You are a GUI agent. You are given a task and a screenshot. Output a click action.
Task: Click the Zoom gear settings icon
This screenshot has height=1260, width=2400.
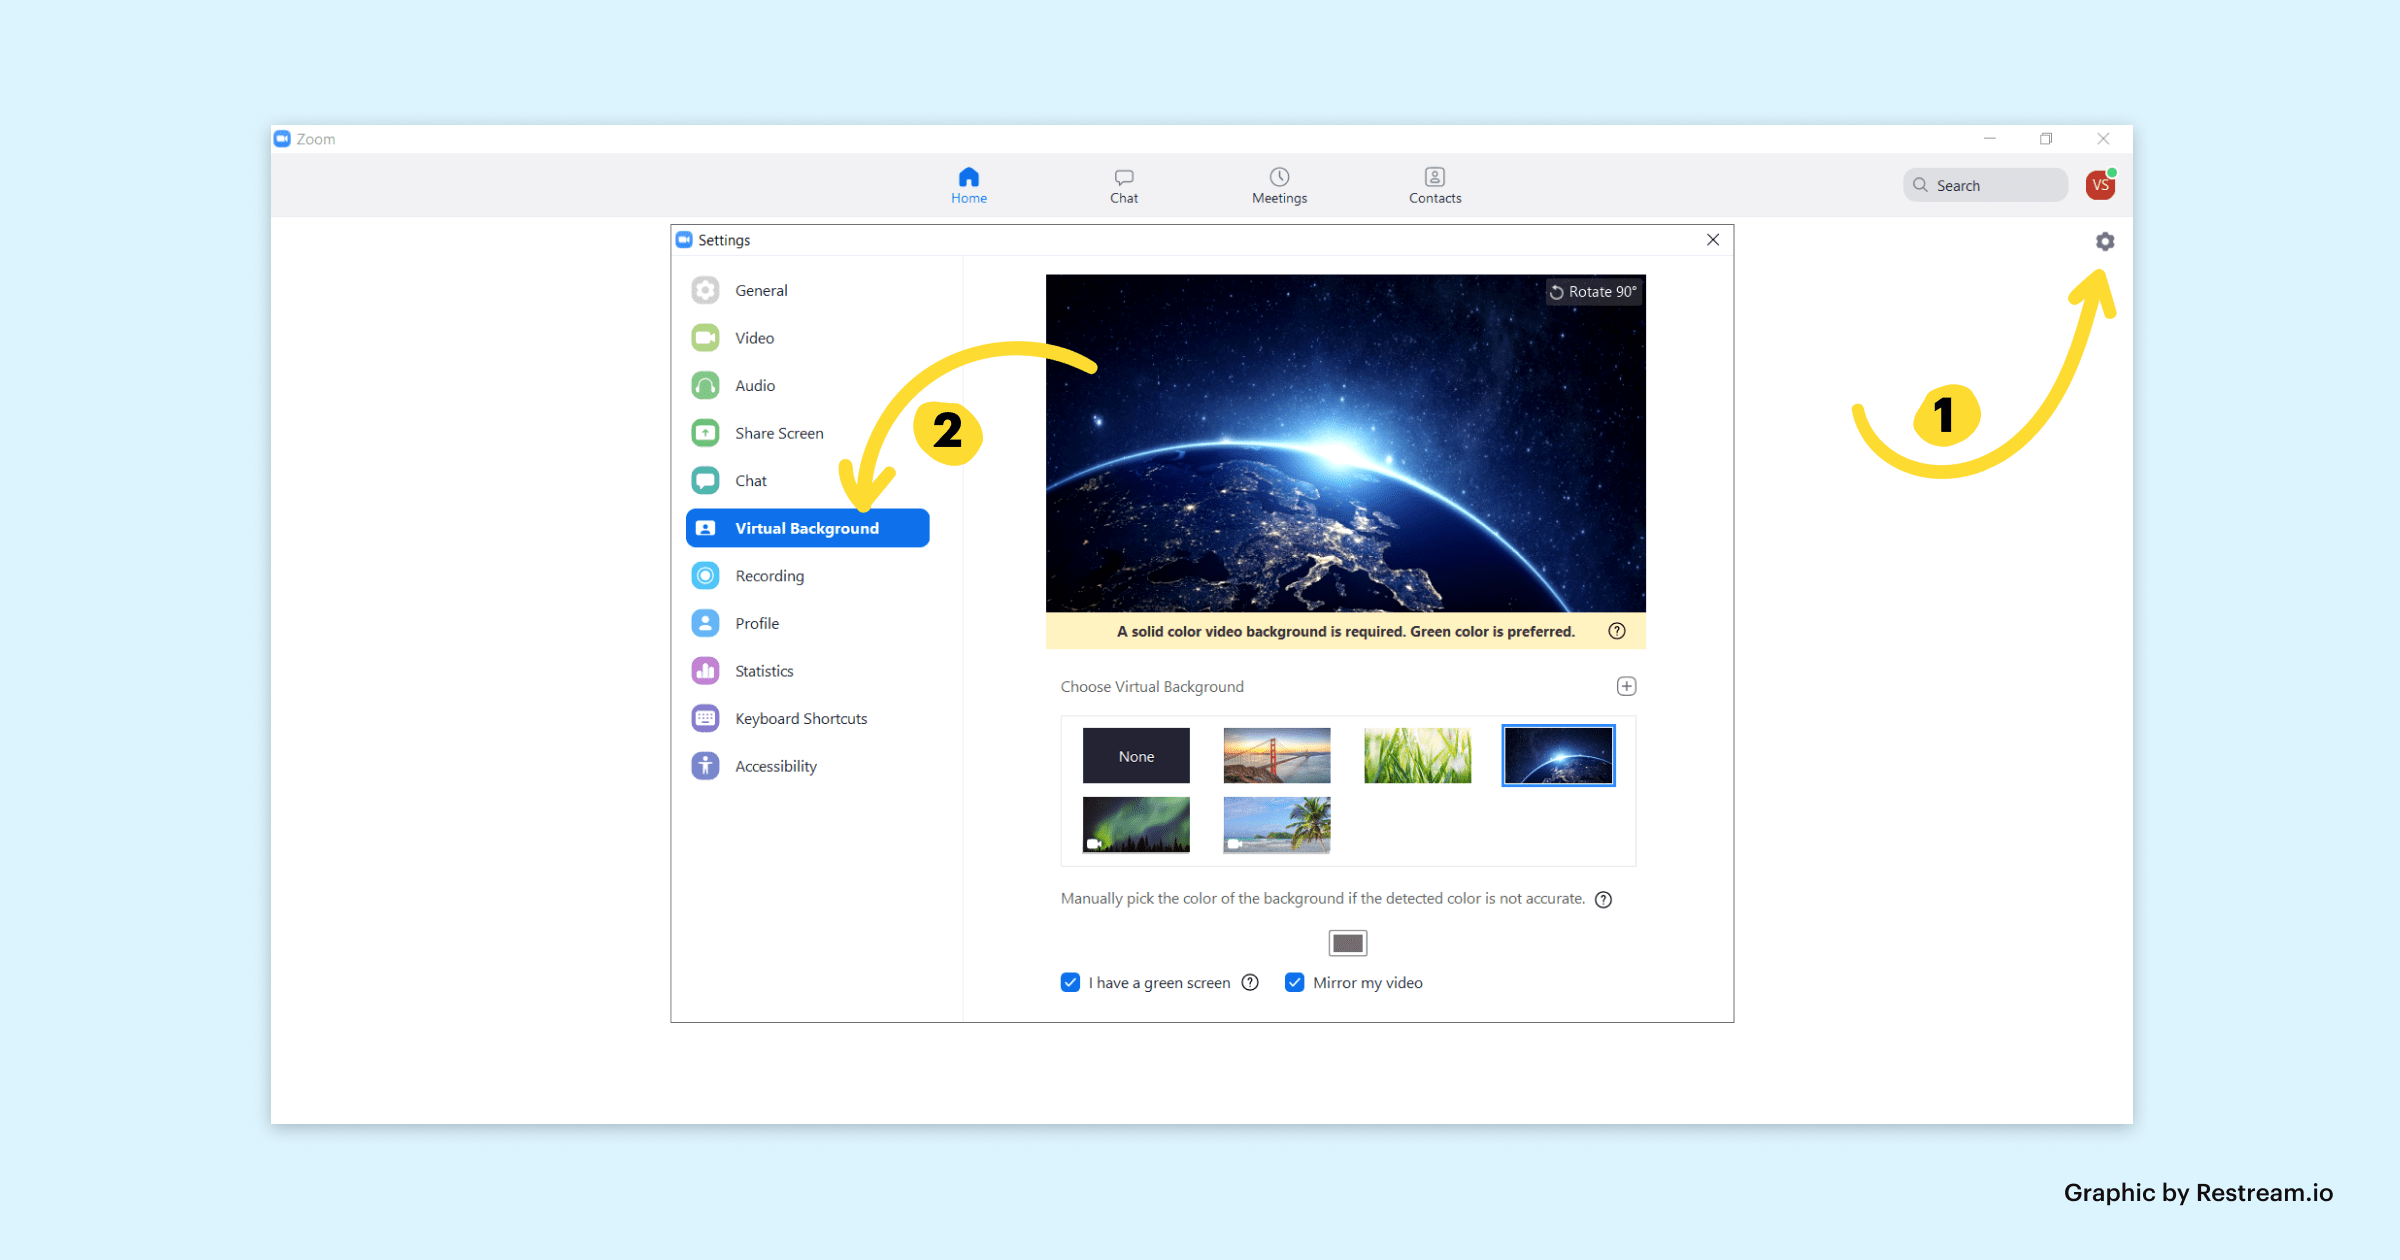pyautogui.click(x=2105, y=241)
